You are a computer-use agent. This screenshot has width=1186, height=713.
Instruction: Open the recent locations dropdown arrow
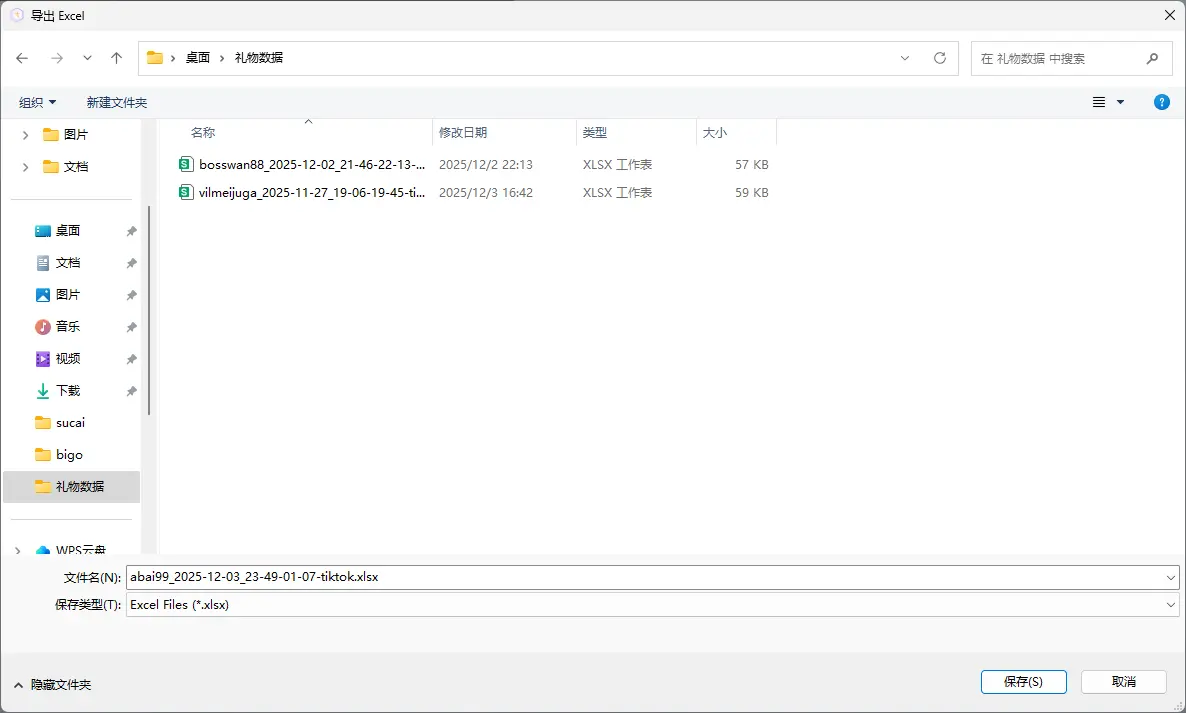(87, 58)
